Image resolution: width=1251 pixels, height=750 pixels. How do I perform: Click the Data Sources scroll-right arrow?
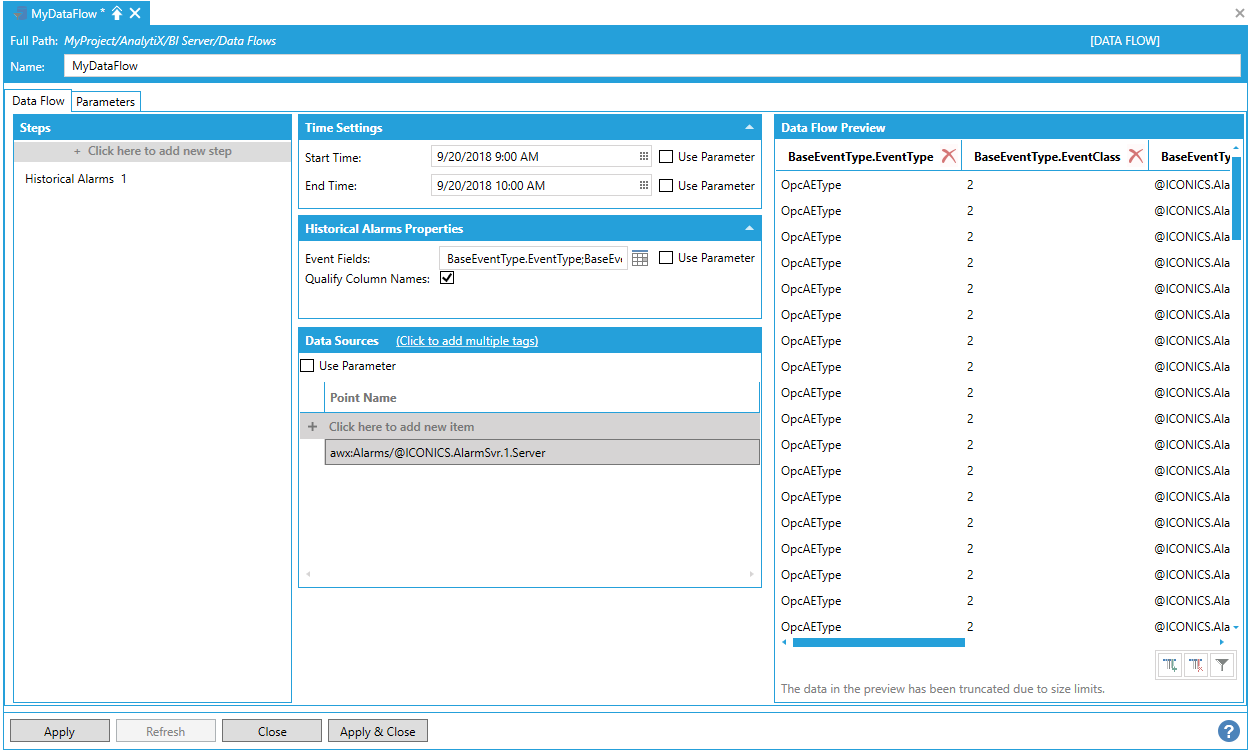[x=752, y=574]
